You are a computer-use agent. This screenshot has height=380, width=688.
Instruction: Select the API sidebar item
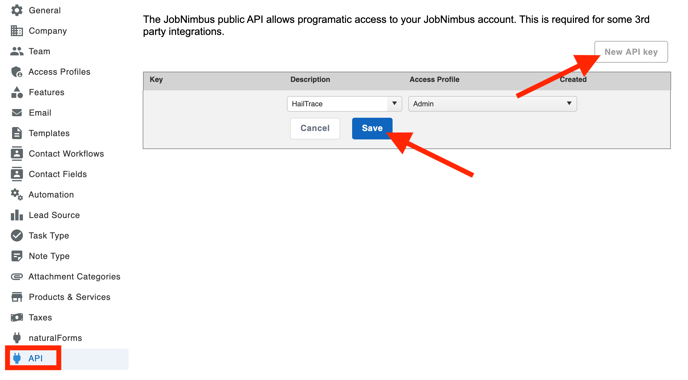click(x=67, y=358)
